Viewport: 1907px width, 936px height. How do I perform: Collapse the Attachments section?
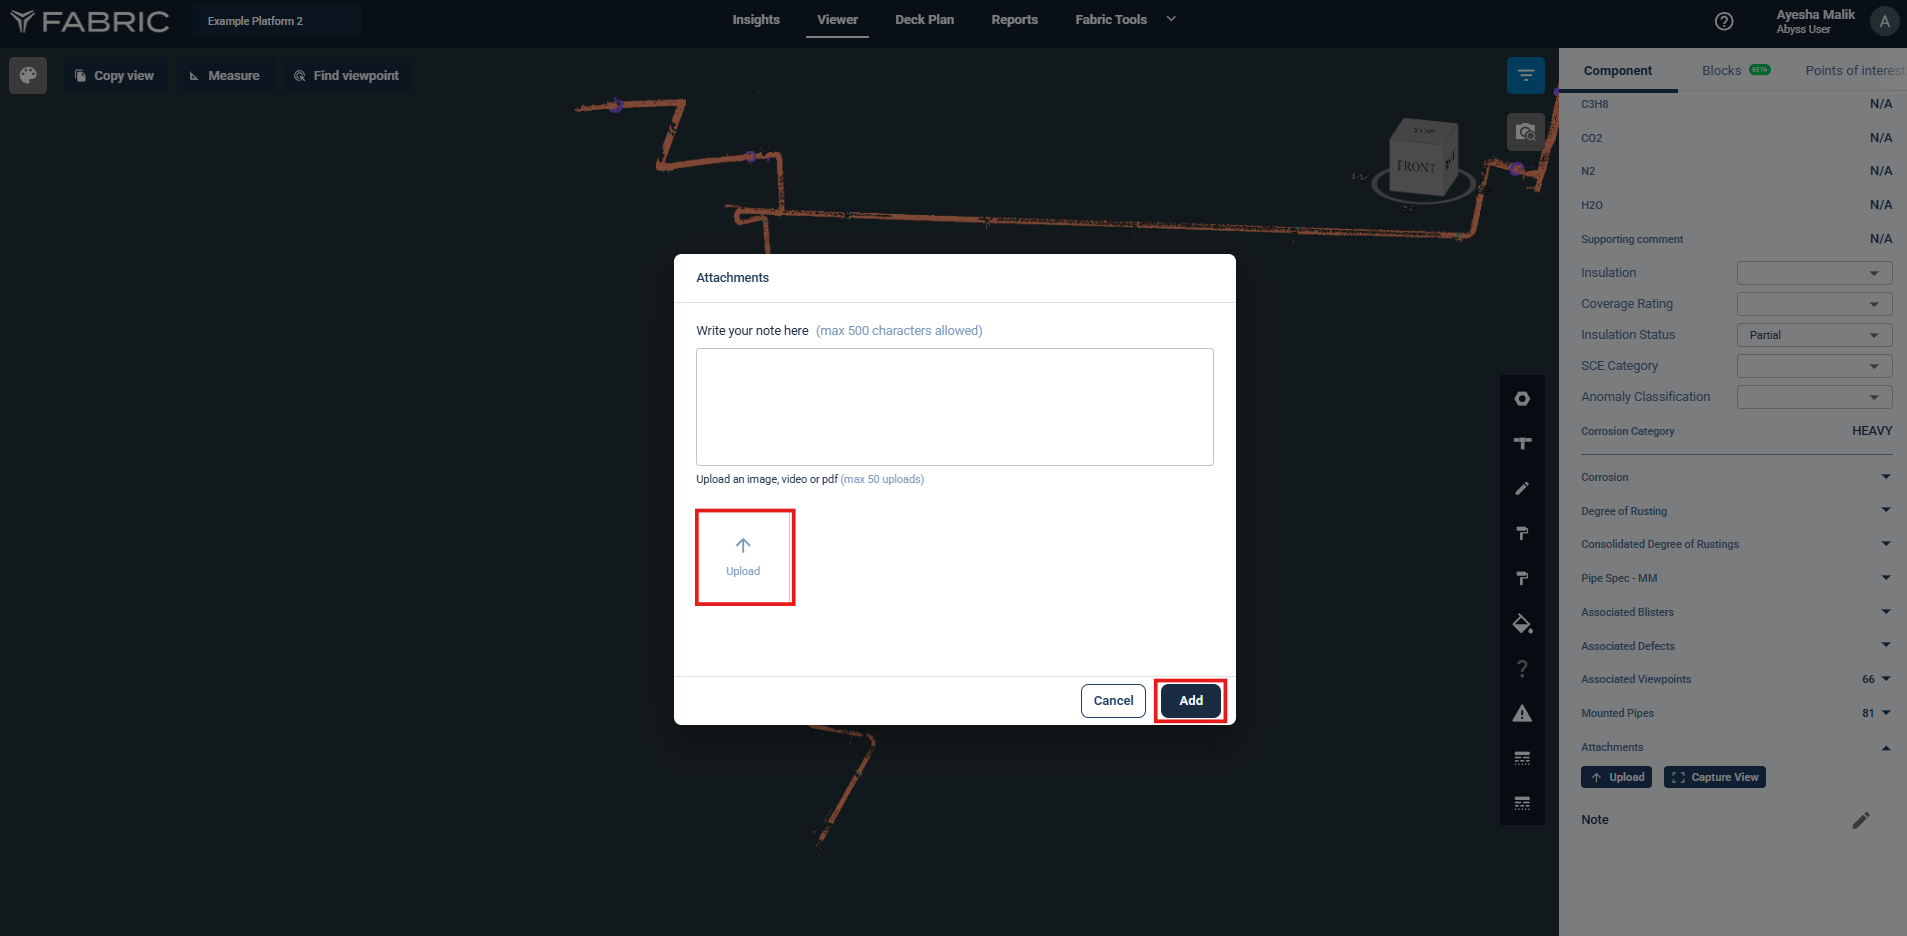point(1885,747)
